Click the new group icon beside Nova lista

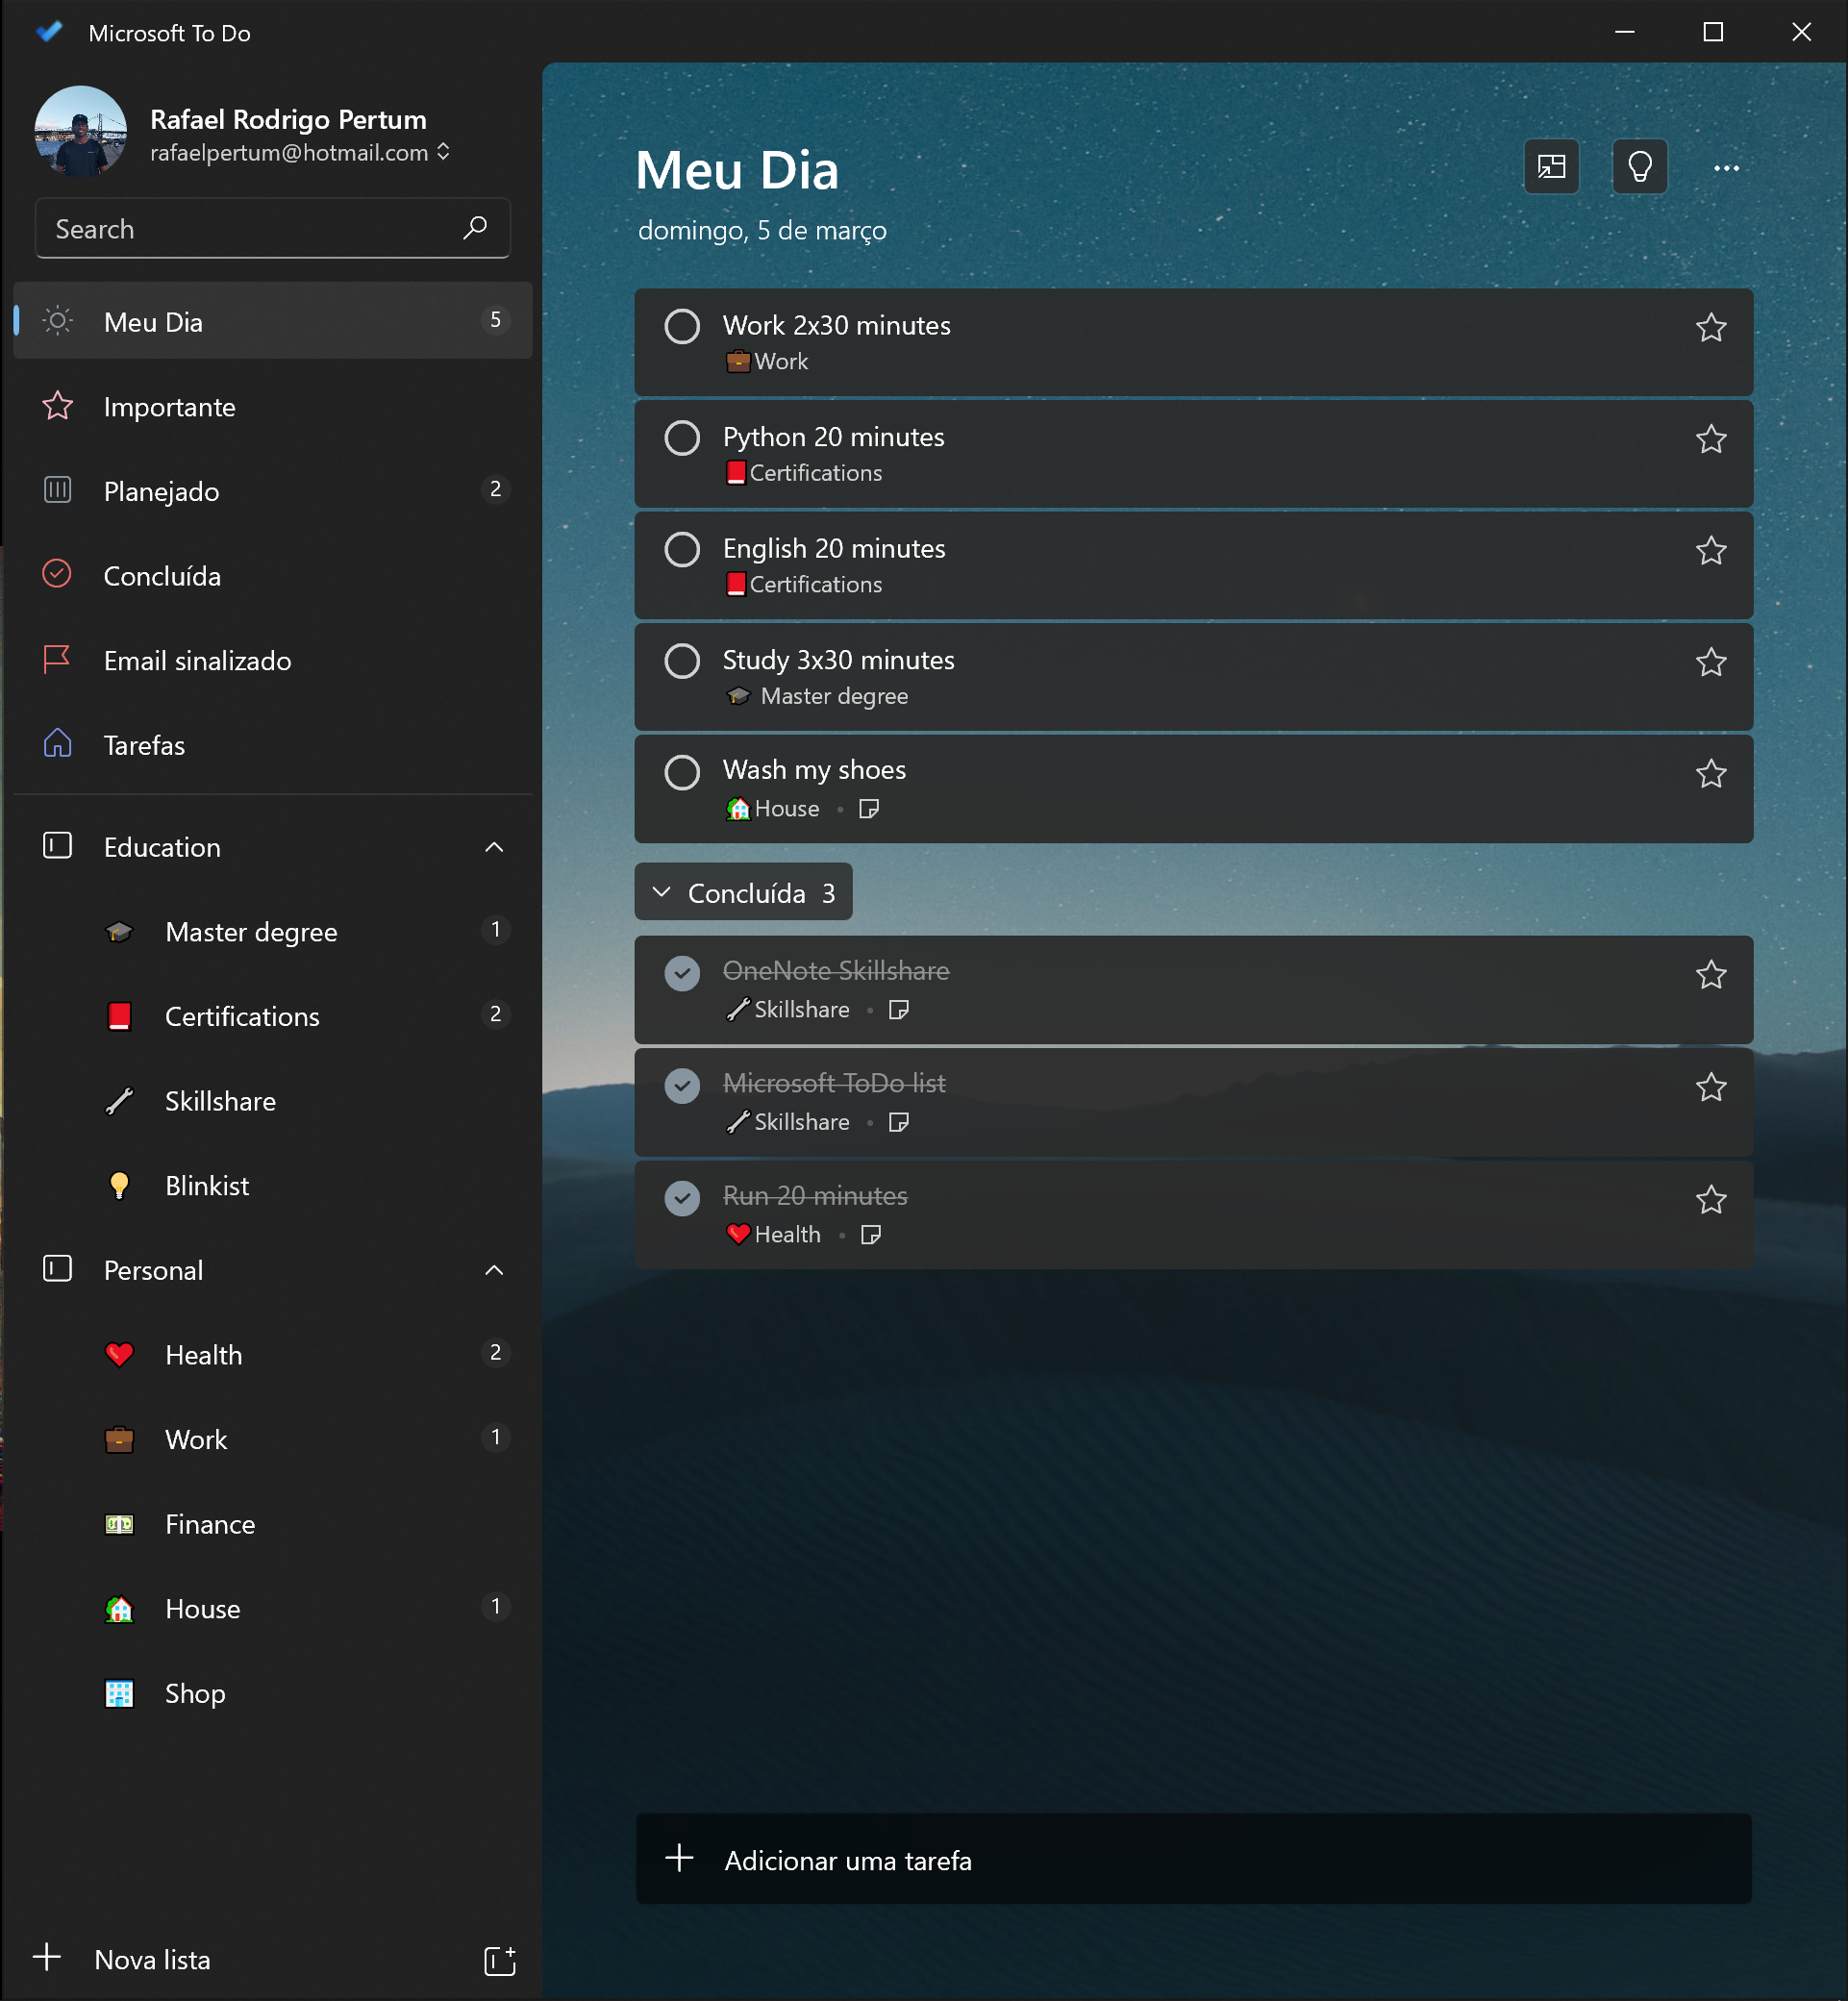499,1960
